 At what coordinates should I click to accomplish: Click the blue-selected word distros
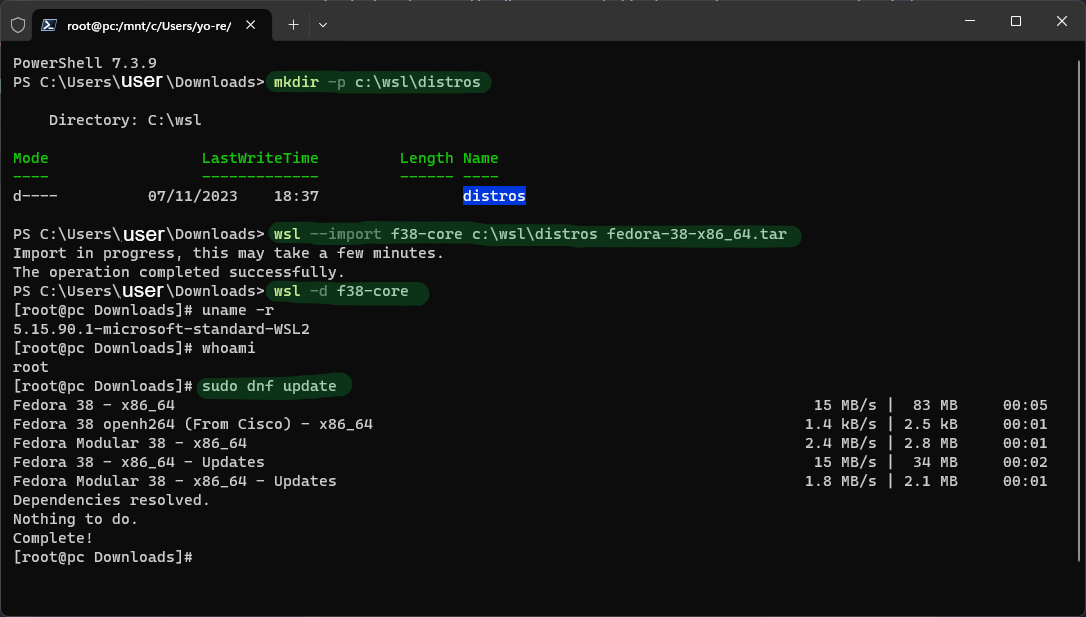(x=494, y=195)
